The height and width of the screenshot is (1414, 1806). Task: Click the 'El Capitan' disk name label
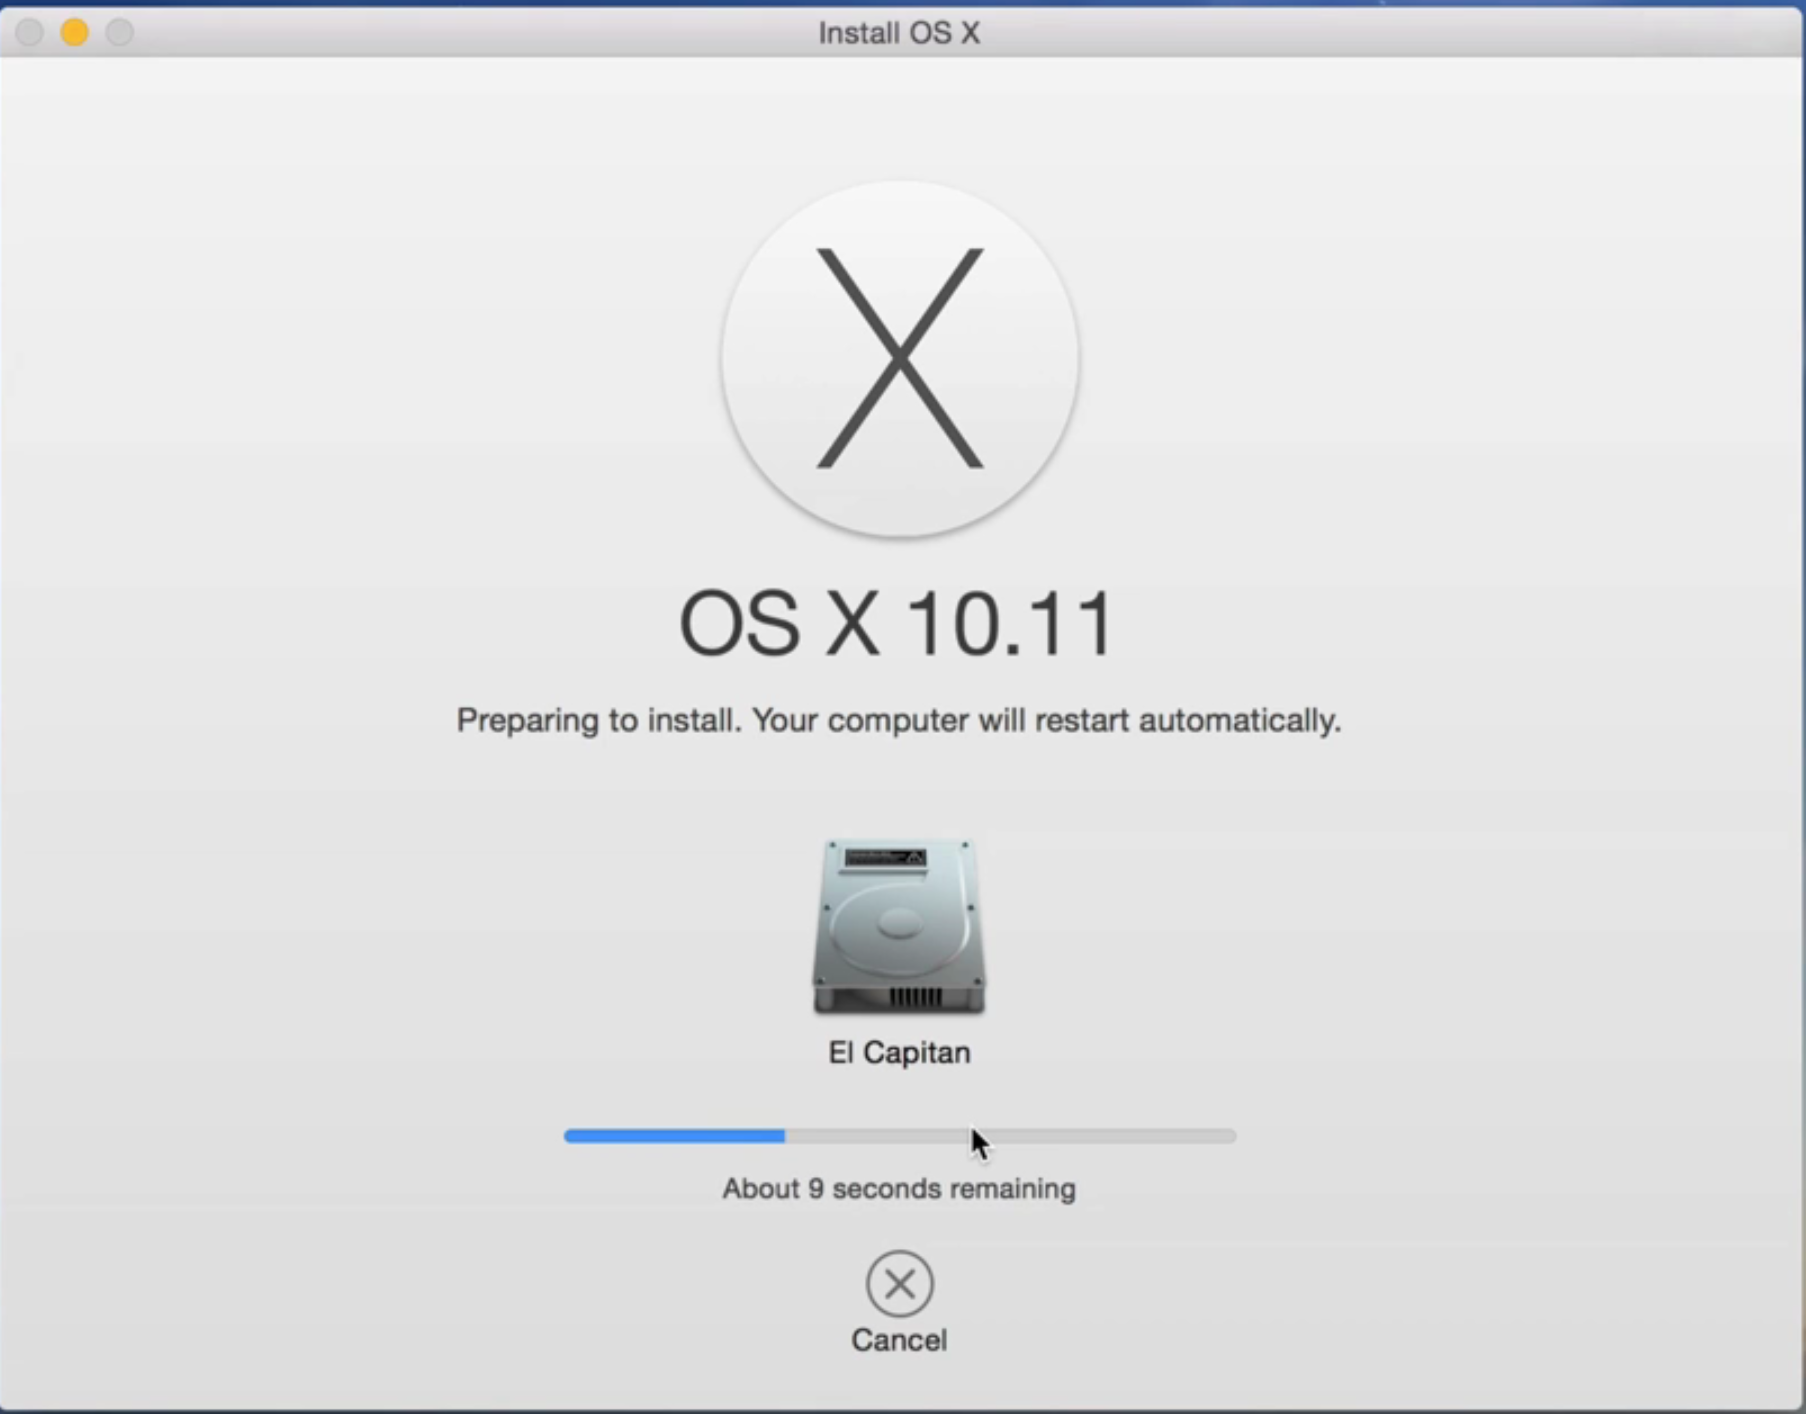pyautogui.click(x=899, y=1052)
